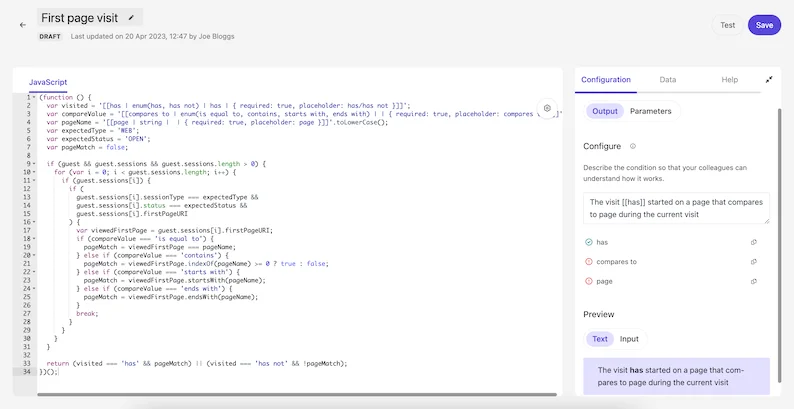Image resolution: width=794 pixels, height=409 pixels.
Task: Fold the 'is equal to' branch at line 18
Action: [x=34, y=238]
